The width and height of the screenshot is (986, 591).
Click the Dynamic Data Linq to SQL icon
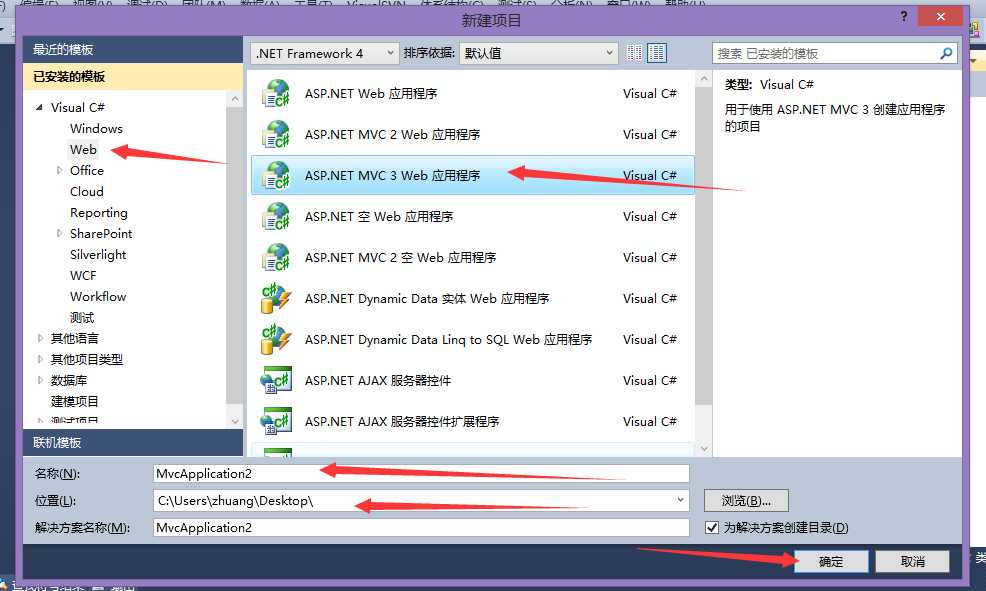point(275,340)
